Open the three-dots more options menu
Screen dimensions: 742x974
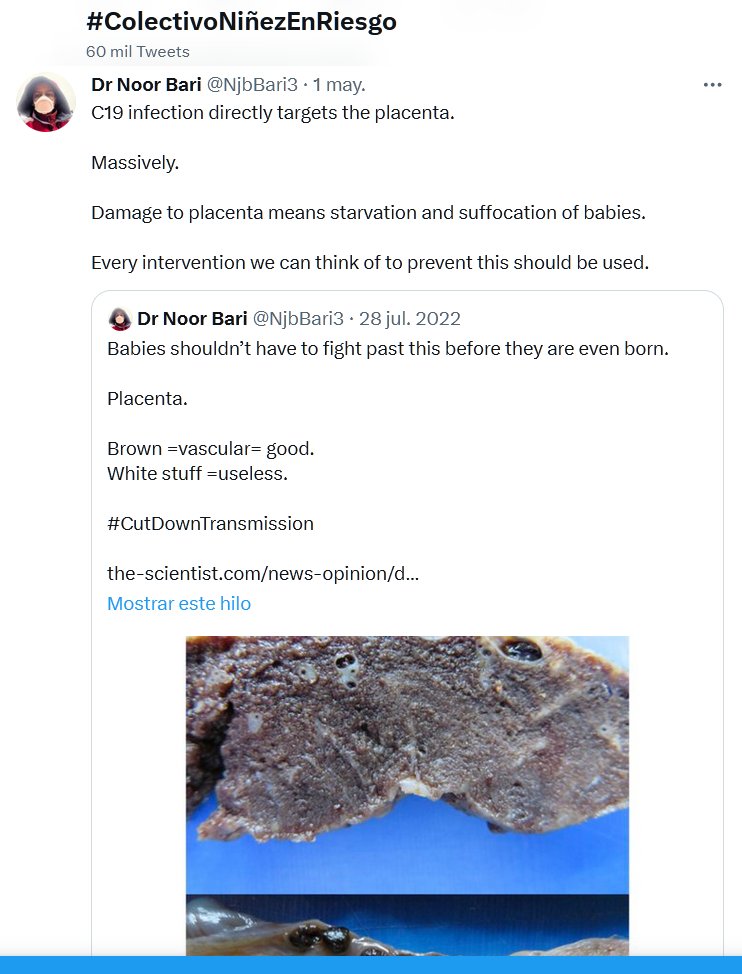coord(712,85)
